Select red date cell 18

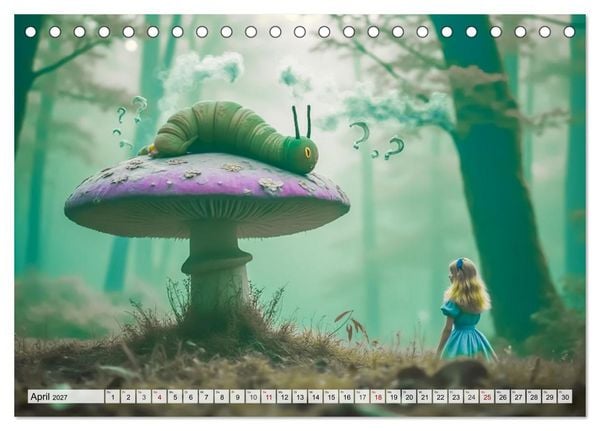click(x=378, y=397)
